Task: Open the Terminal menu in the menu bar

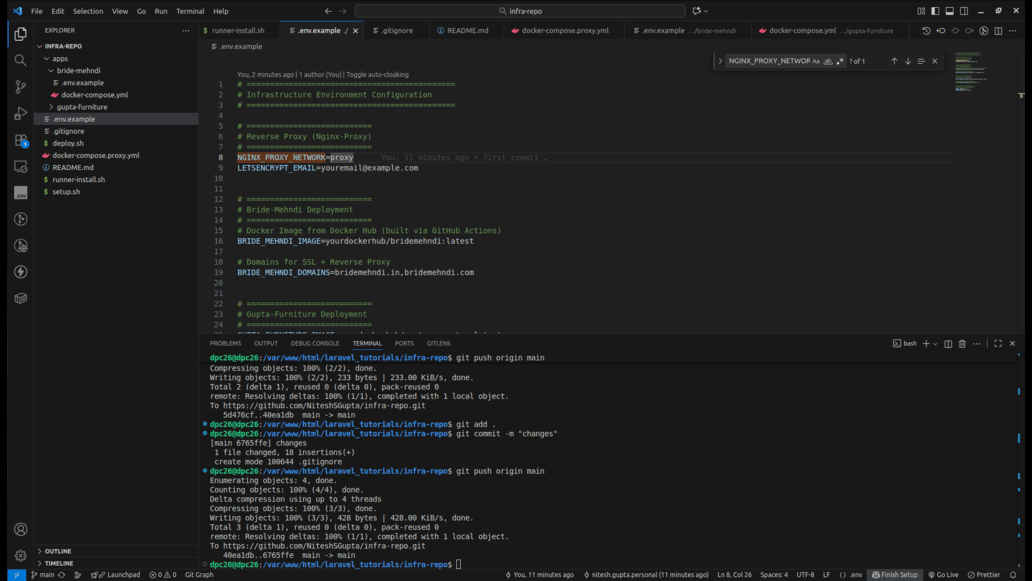Action: click(x=190, y=11)
